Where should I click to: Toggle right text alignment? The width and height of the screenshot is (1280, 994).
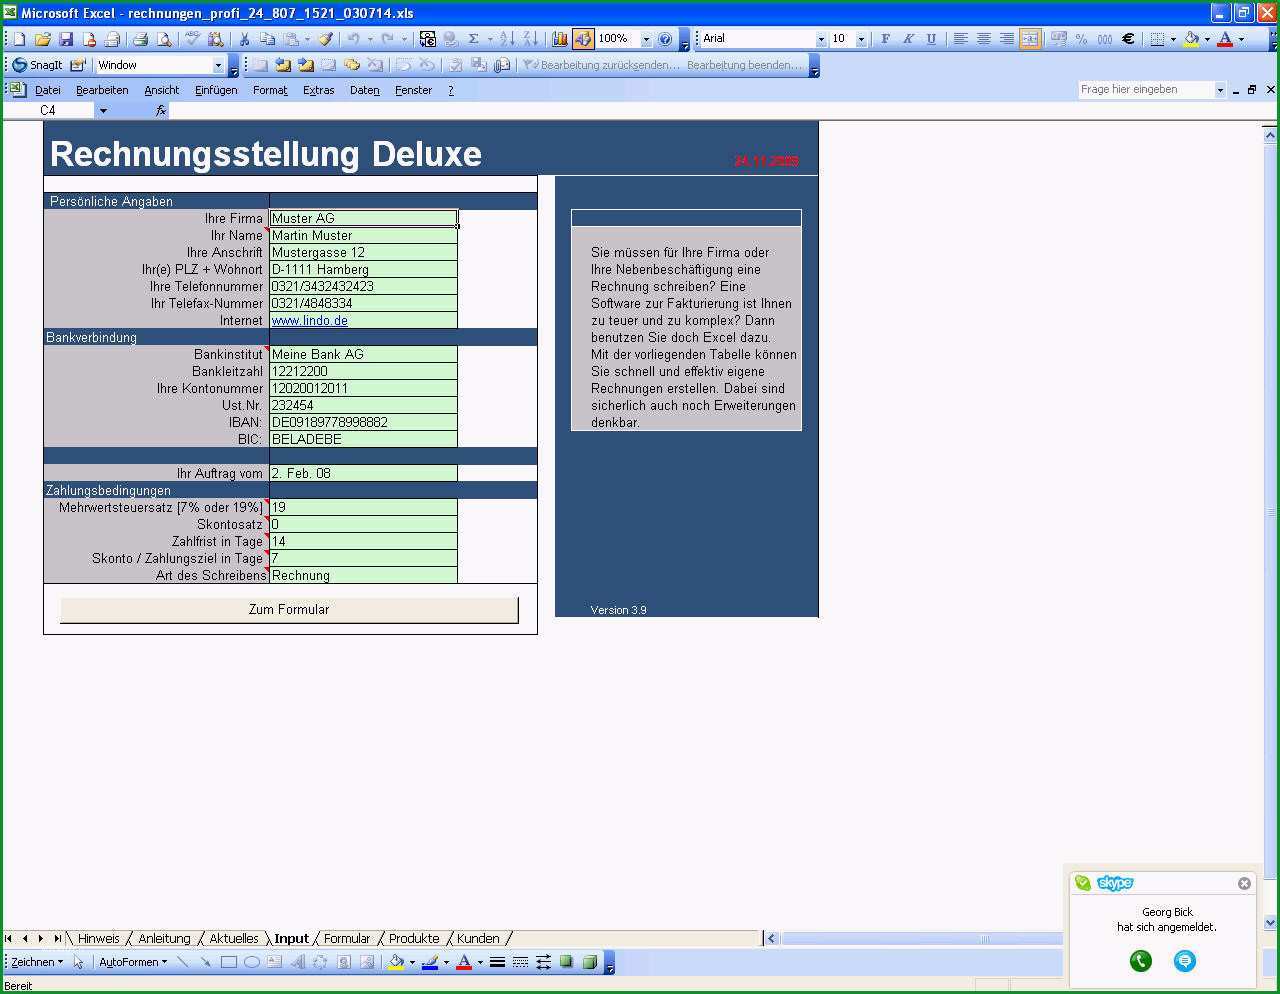[x=1006, y=39]
